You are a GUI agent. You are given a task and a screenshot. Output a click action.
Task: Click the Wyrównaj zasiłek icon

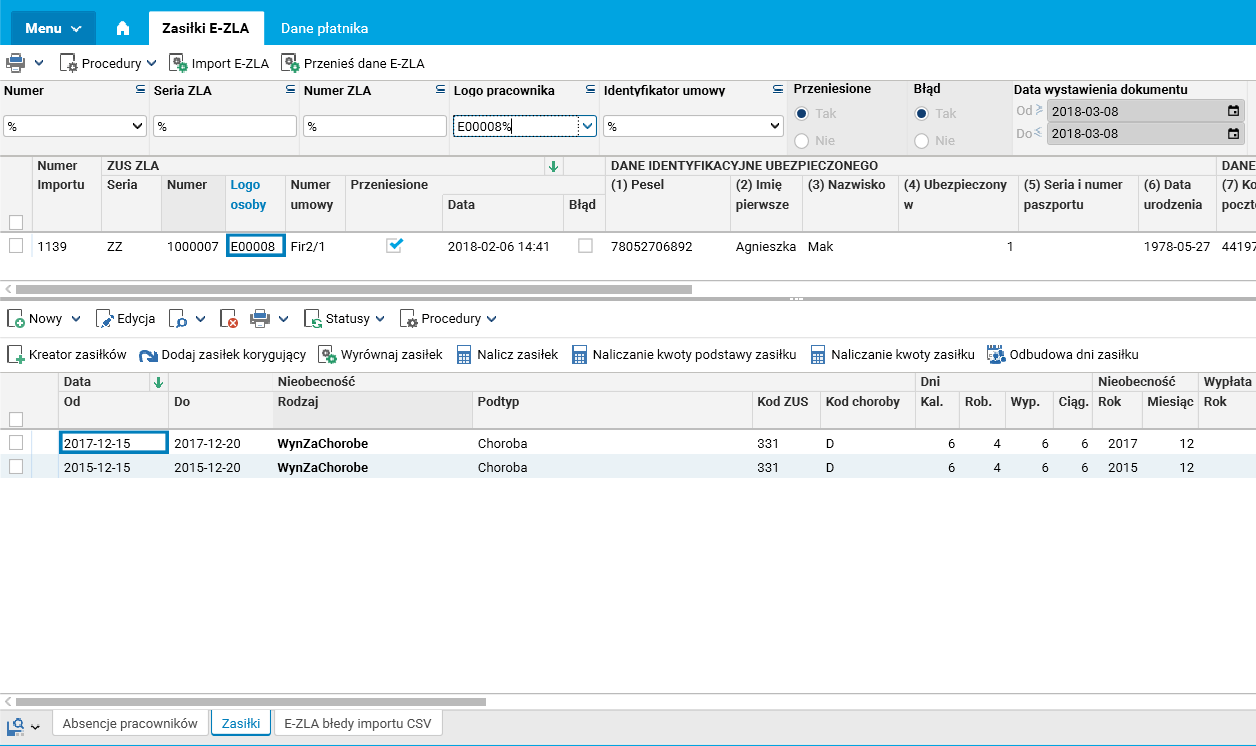coord(327,354)
